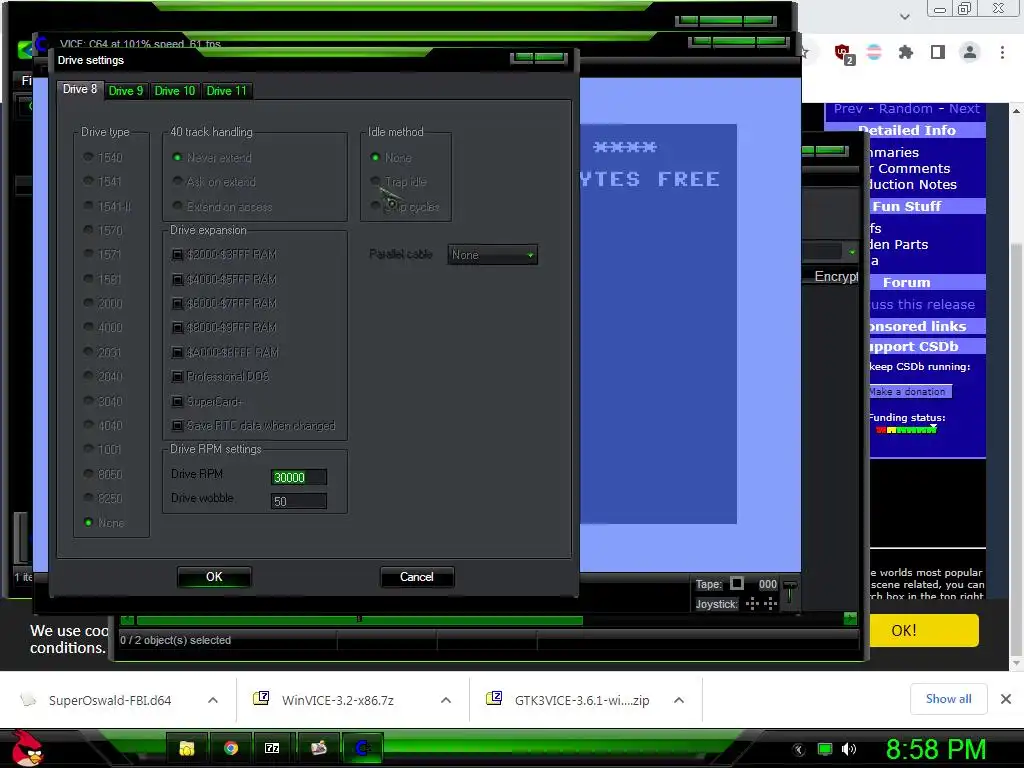The height and width of the screenshot is (768, 1024).
Task: Click the green monitor tray icon
Action: [825, 749]
